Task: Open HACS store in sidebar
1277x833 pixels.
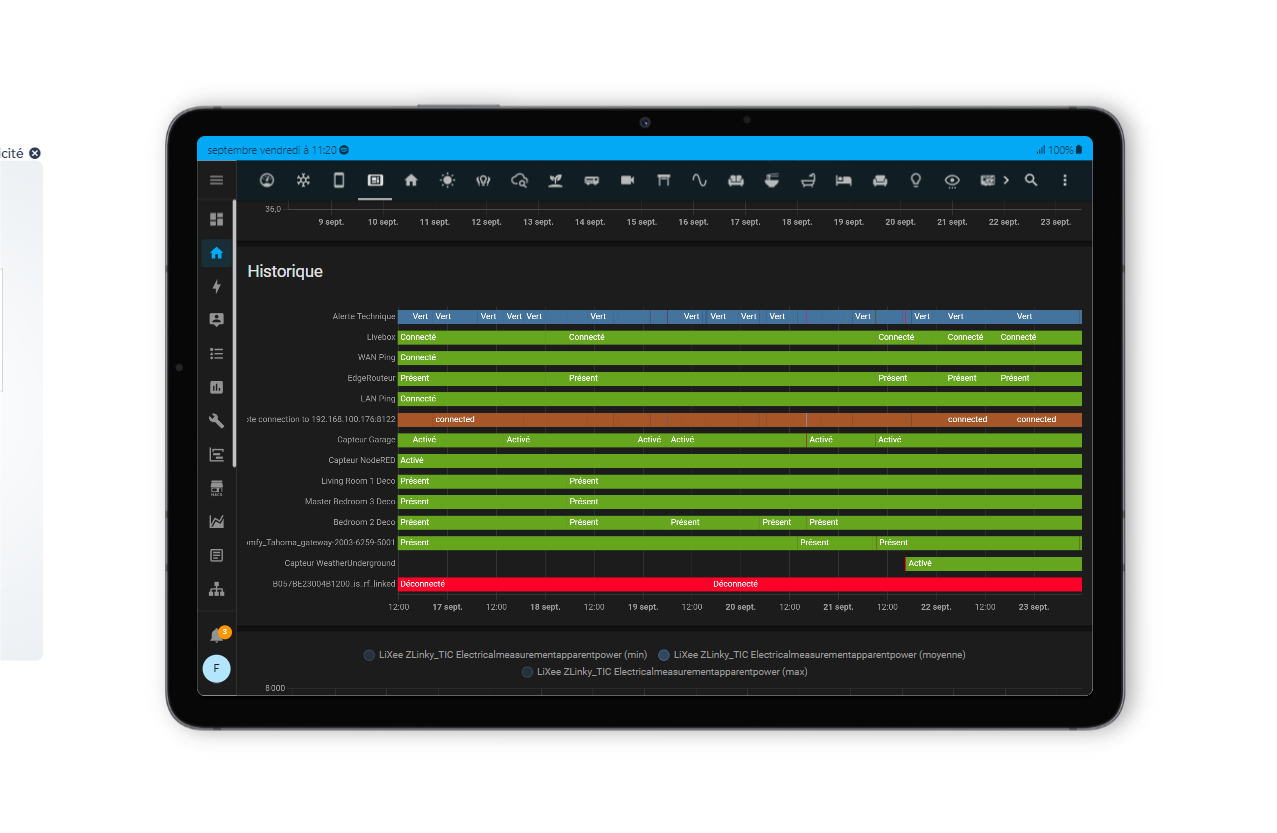Action: click(216, 488)
